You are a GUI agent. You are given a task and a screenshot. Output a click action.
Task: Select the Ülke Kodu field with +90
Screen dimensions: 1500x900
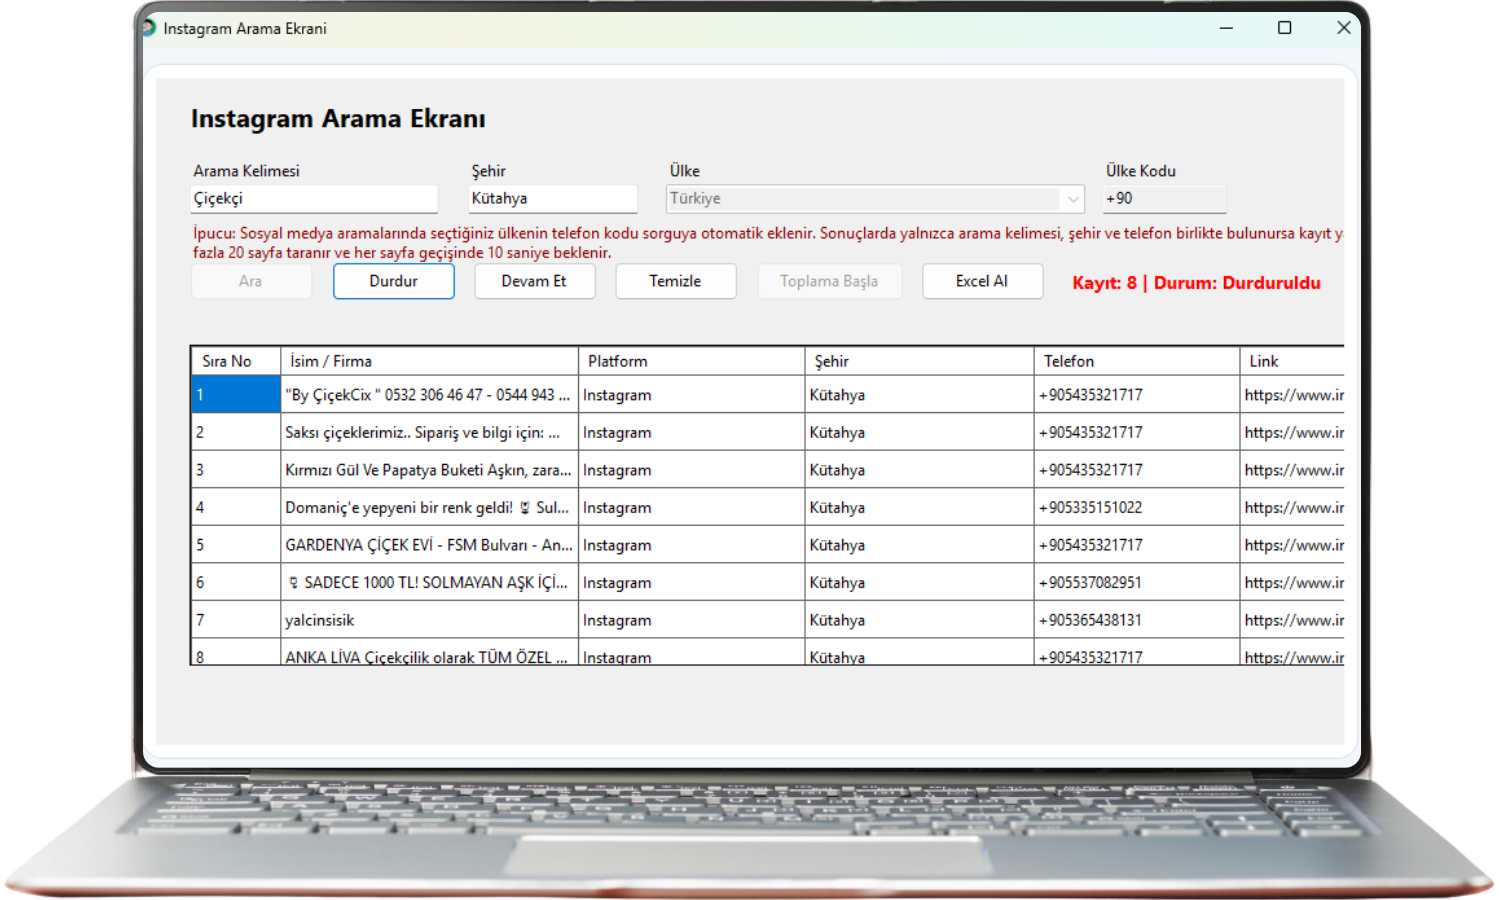(1164, 199)
